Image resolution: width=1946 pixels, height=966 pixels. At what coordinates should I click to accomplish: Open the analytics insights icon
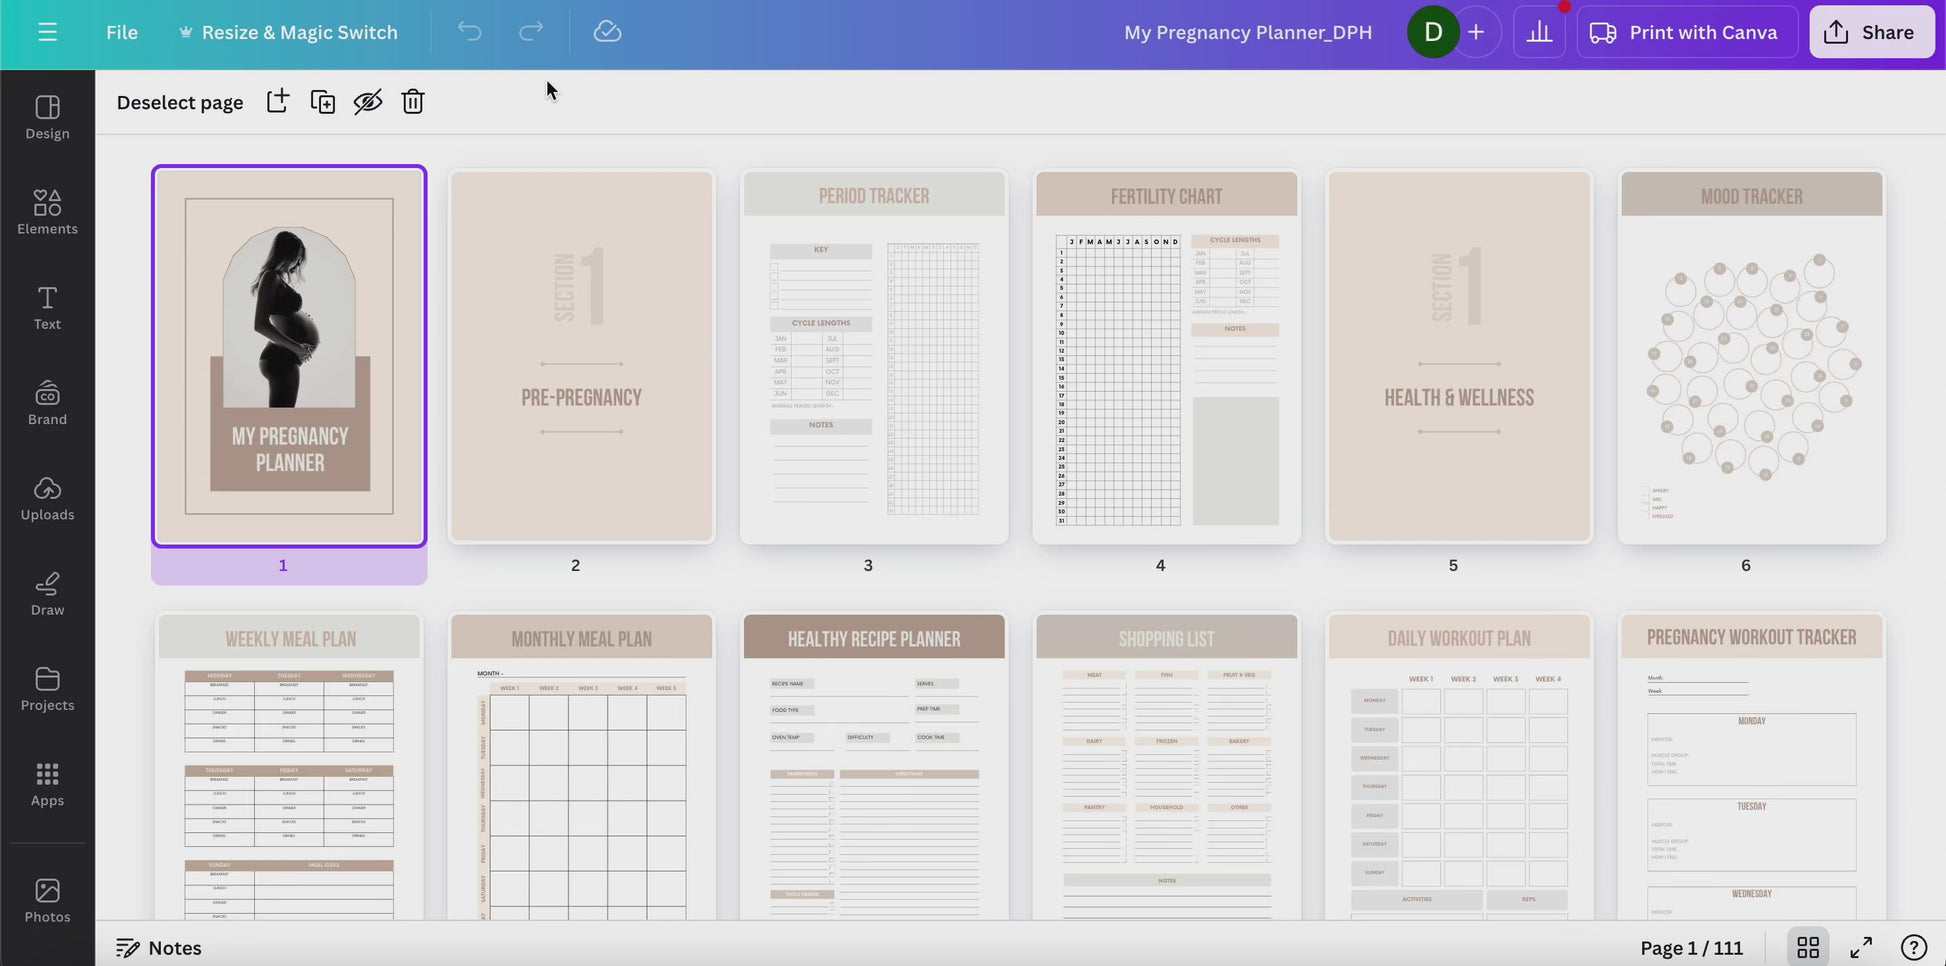click(1539, 32)
